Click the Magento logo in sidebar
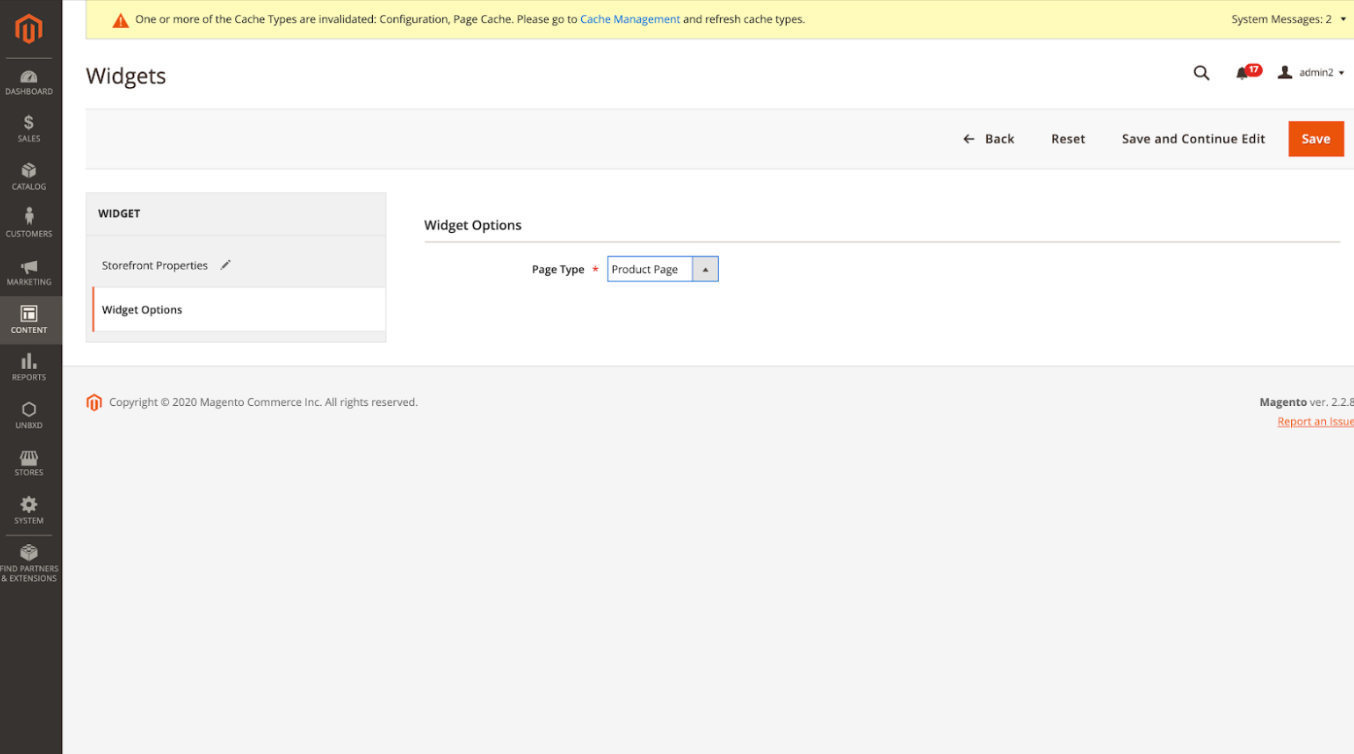 (x=29, y=30)
